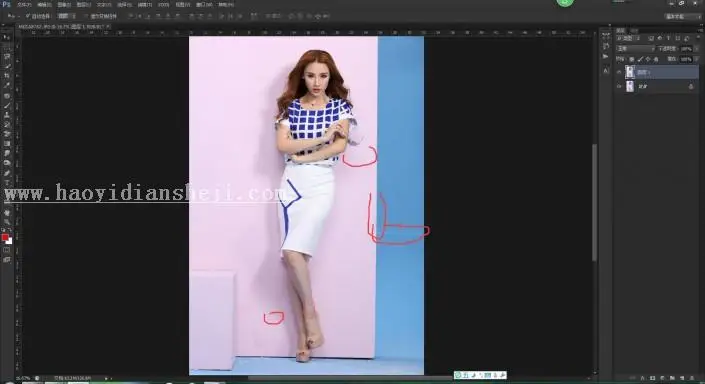Open Help menu
The width and height of the screenshot is (705, 384).
226,4
